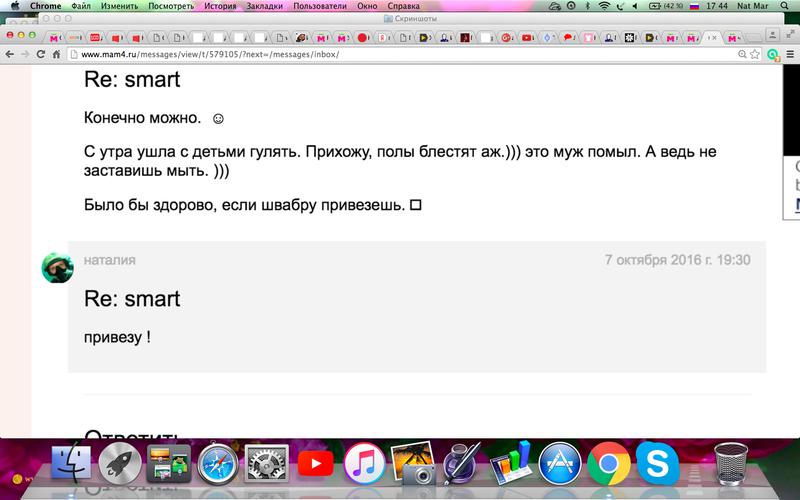
Task: Click наталия's round avatar picture
Action: (x=56, y=267)
